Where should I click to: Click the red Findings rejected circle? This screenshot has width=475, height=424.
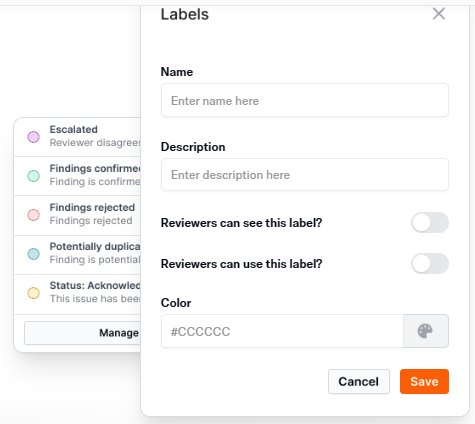click(x=33, y=215)
